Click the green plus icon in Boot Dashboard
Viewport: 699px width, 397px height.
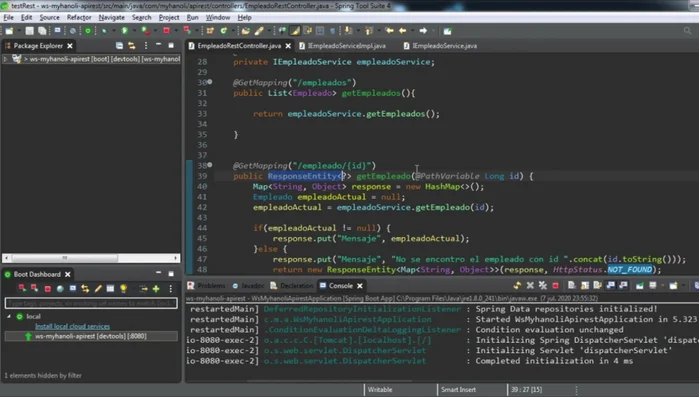156,289
